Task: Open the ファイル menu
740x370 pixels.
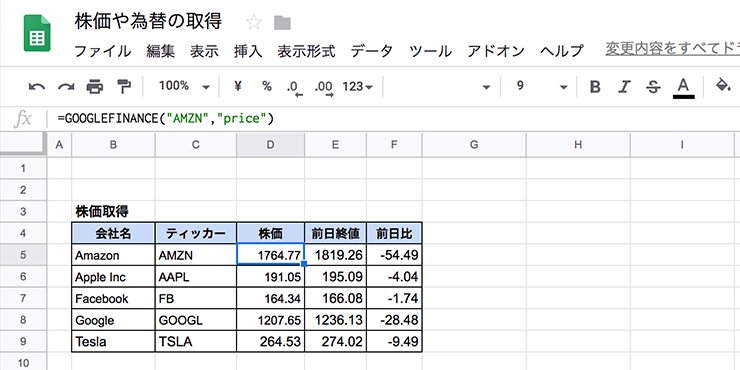Action: [103, 51]
